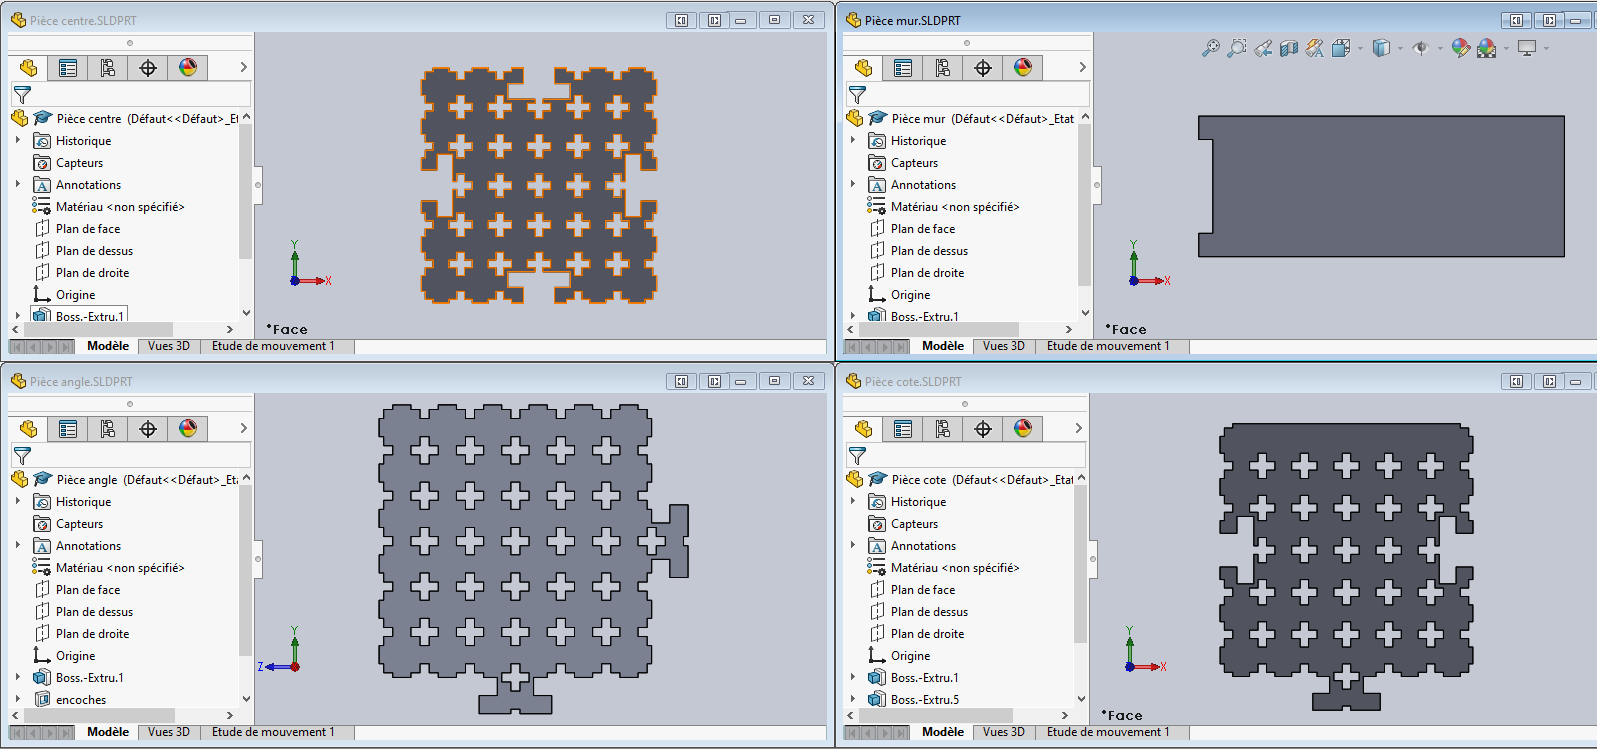Open ConfigurationManager tab in Pièce angle panel
Viewport: 1597px width, 749px height.
tap(108, 429)
